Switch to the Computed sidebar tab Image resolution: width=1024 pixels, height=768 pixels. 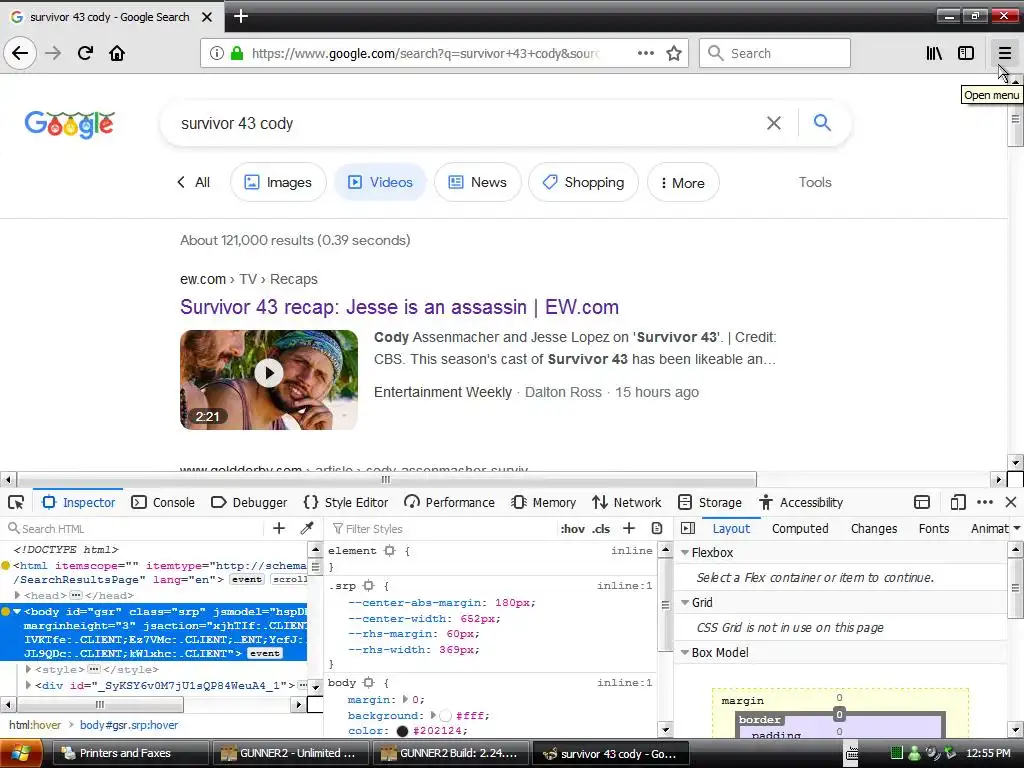click(x=800, y=528)
